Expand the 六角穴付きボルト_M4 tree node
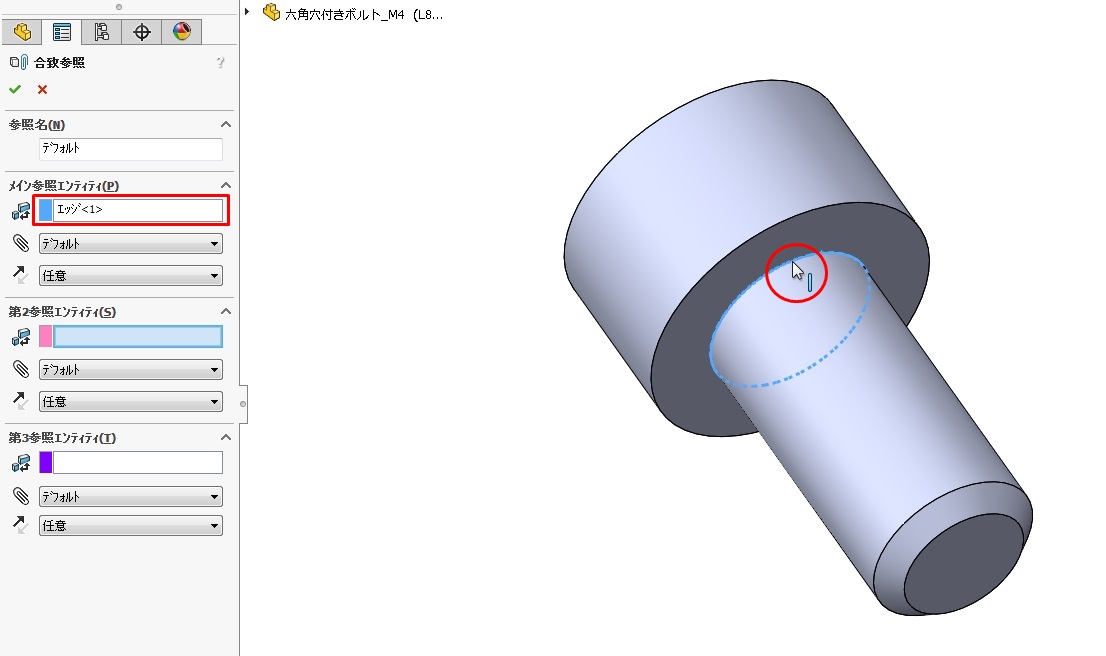The height and width of the screenshot is (656, 1106). [247, 12]
